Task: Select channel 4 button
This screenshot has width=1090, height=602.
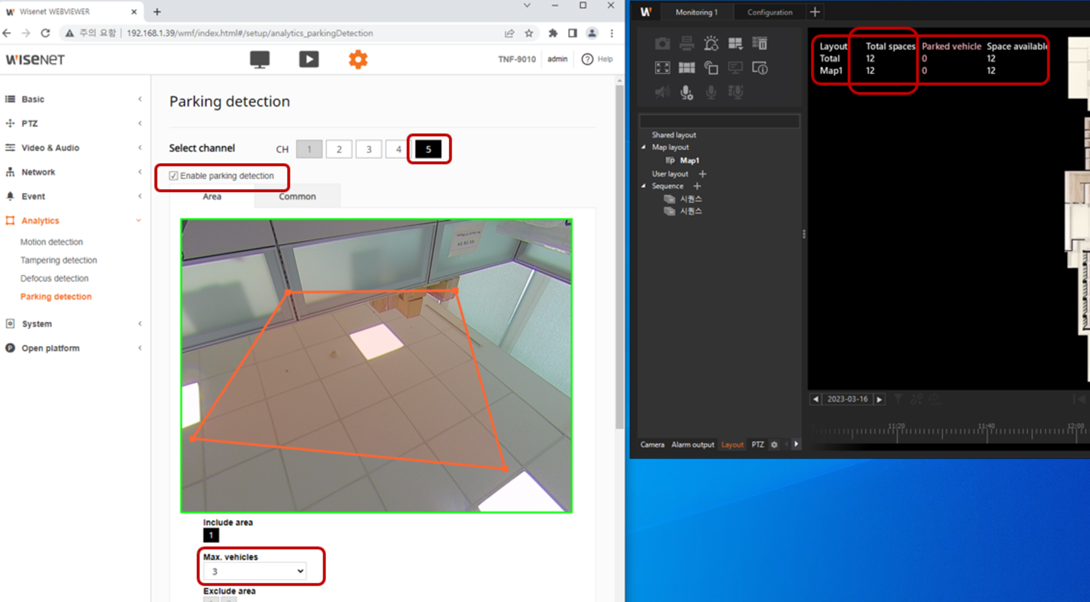Action: (398, 149)
